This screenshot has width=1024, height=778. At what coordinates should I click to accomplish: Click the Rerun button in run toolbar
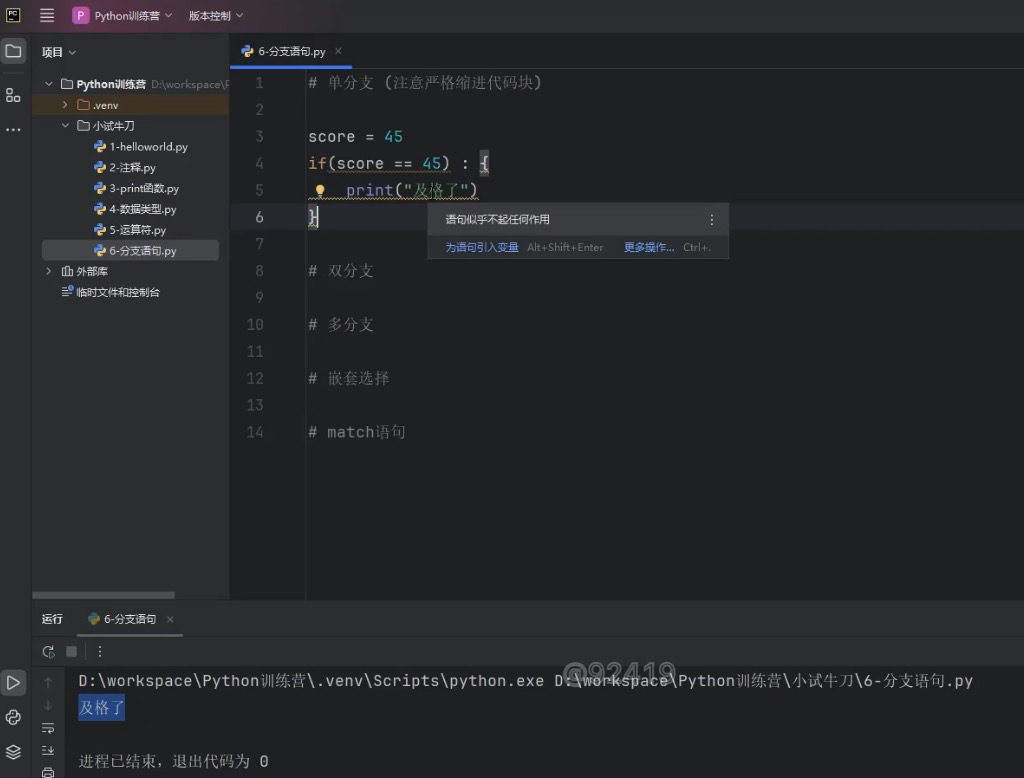[48, 651]
